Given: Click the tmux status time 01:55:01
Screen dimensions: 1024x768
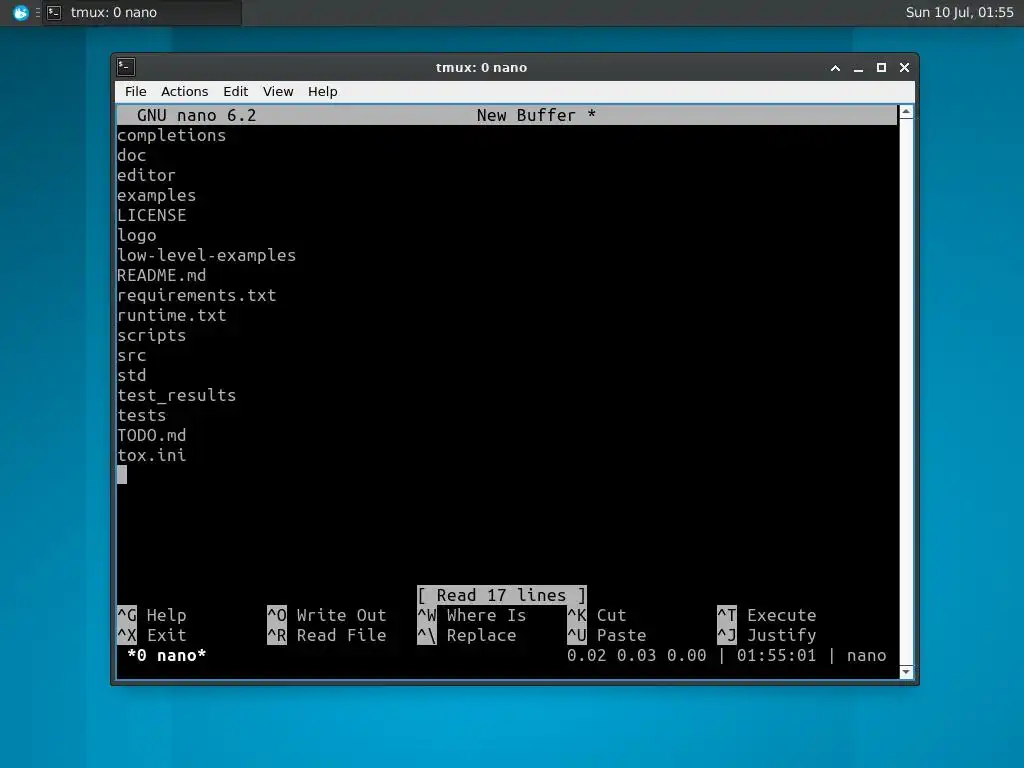Looking at the screenshot, I should point(776,656).
